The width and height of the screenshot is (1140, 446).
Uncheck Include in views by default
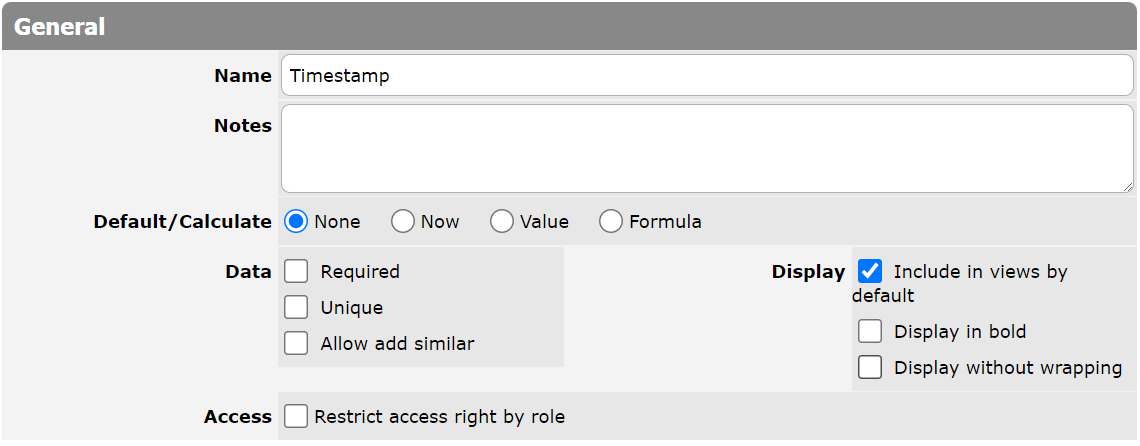(870, 271)
